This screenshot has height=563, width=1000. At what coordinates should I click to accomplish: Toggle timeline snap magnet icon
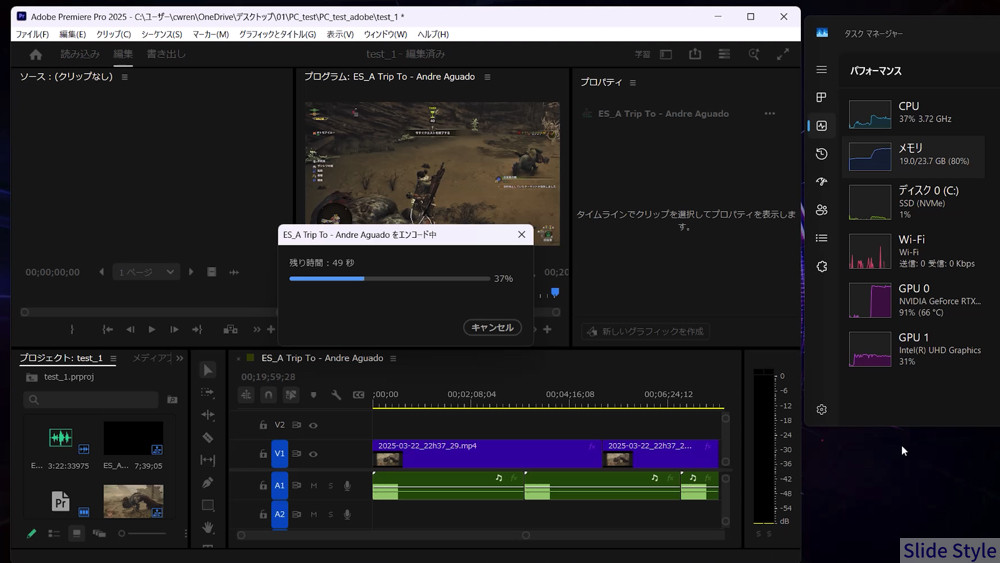coord(268,395)
